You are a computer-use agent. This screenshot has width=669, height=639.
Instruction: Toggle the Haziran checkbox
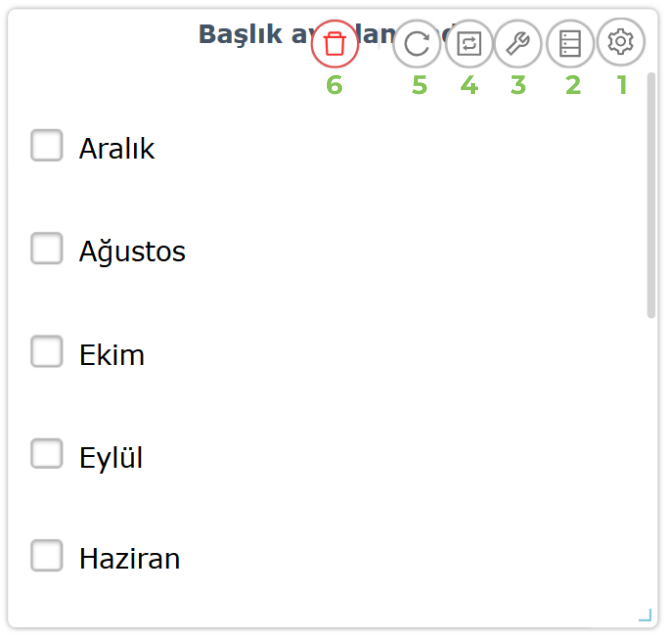[46, 556]
